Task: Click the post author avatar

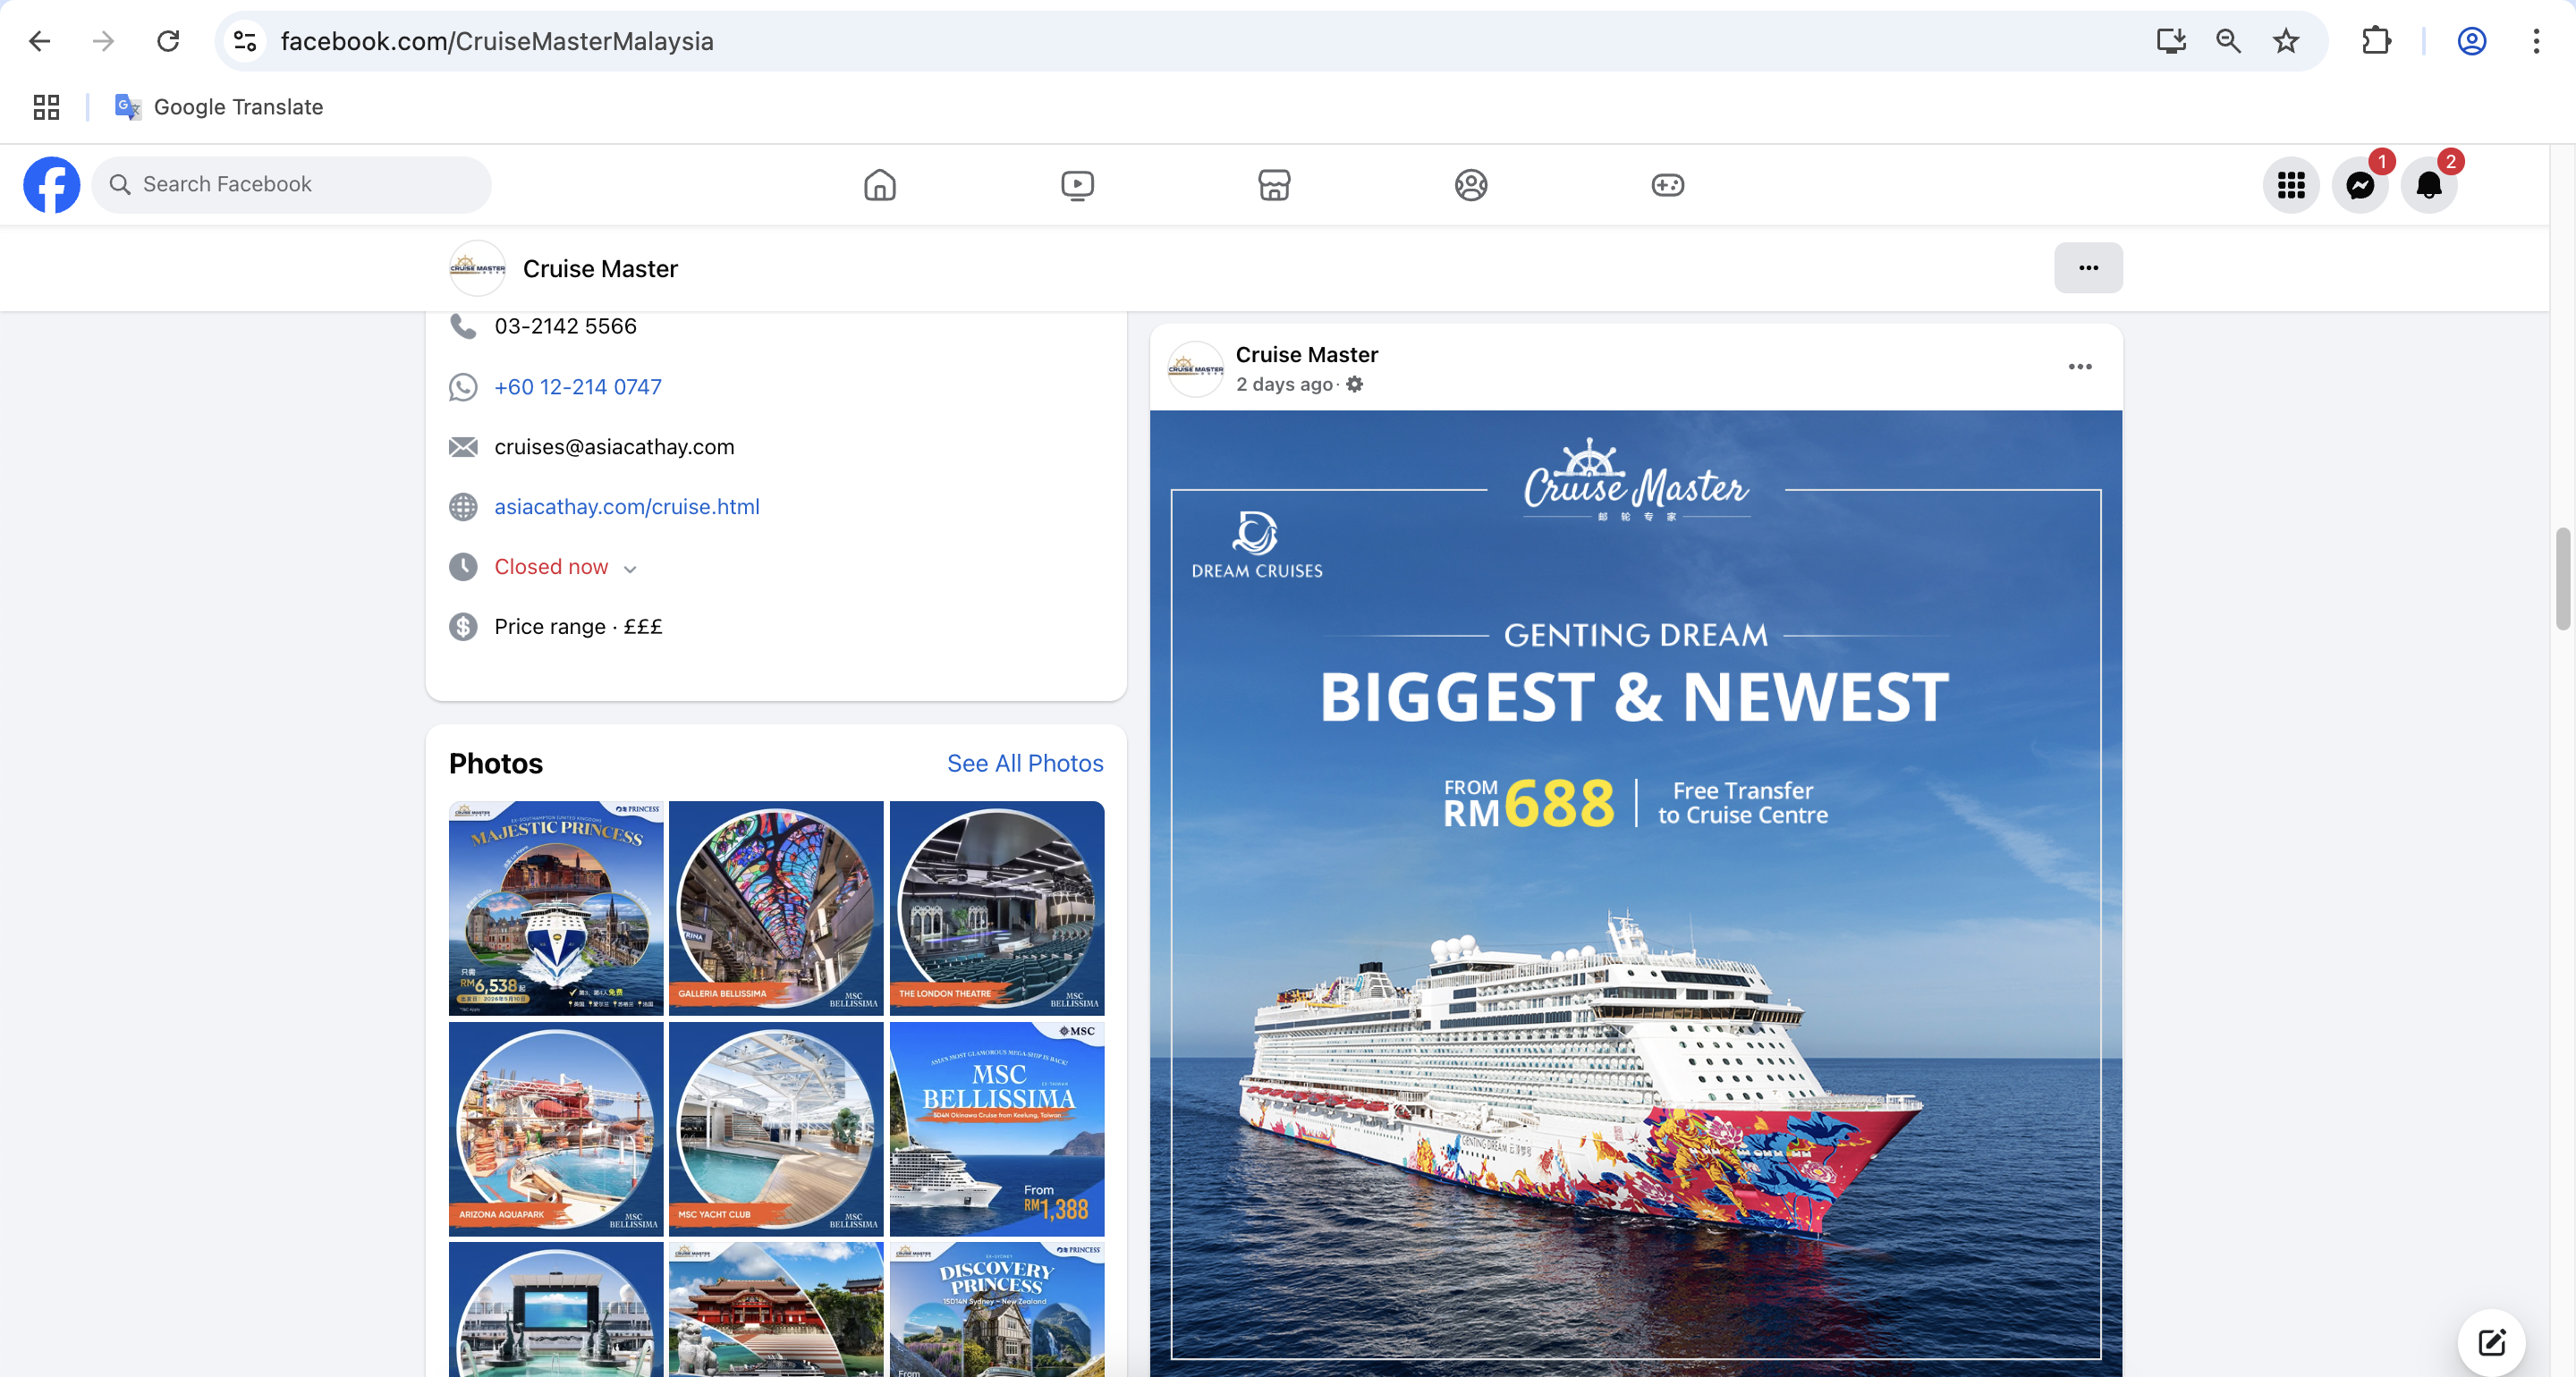Action: point(1196,369)
